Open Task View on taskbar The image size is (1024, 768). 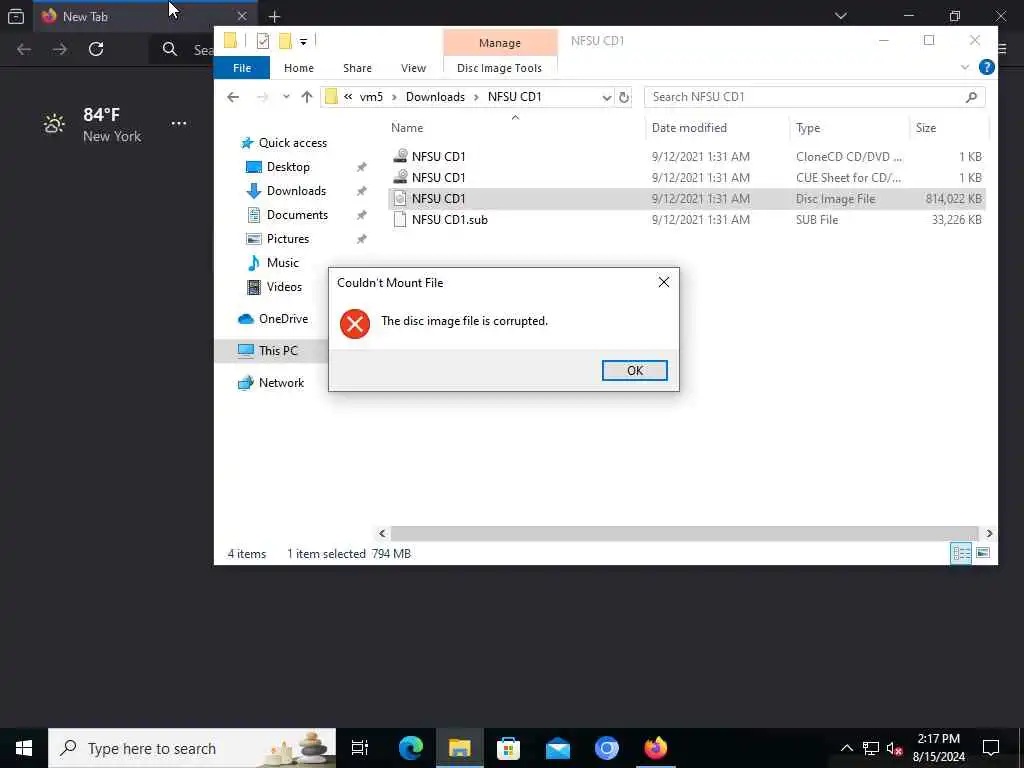click(359, 748)
